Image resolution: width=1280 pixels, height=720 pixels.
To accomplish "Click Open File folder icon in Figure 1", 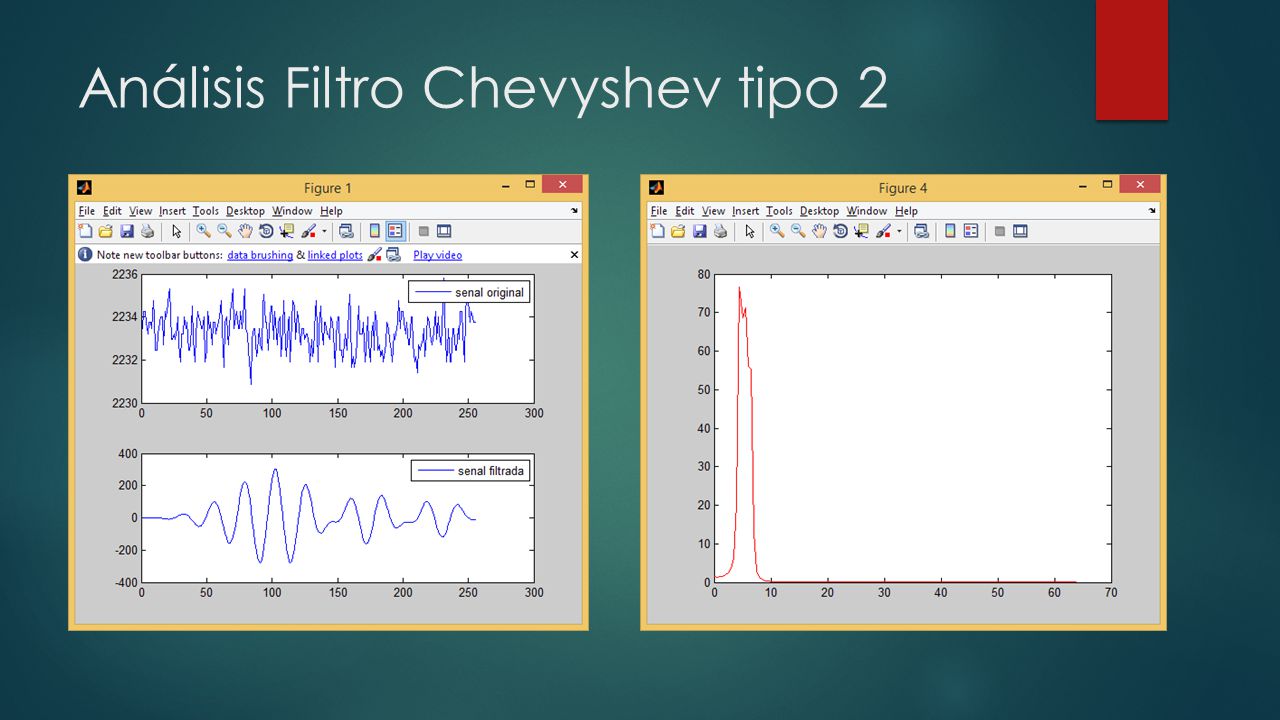I will pos(106,231).
